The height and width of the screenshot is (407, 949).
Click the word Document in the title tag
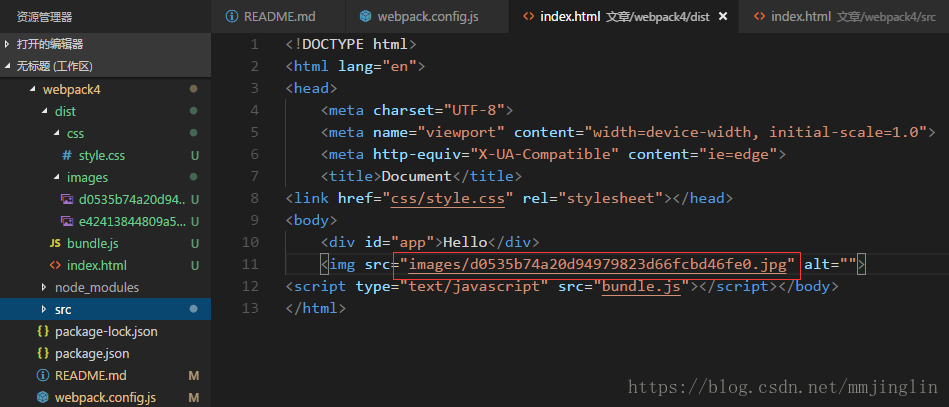point(416,176)
